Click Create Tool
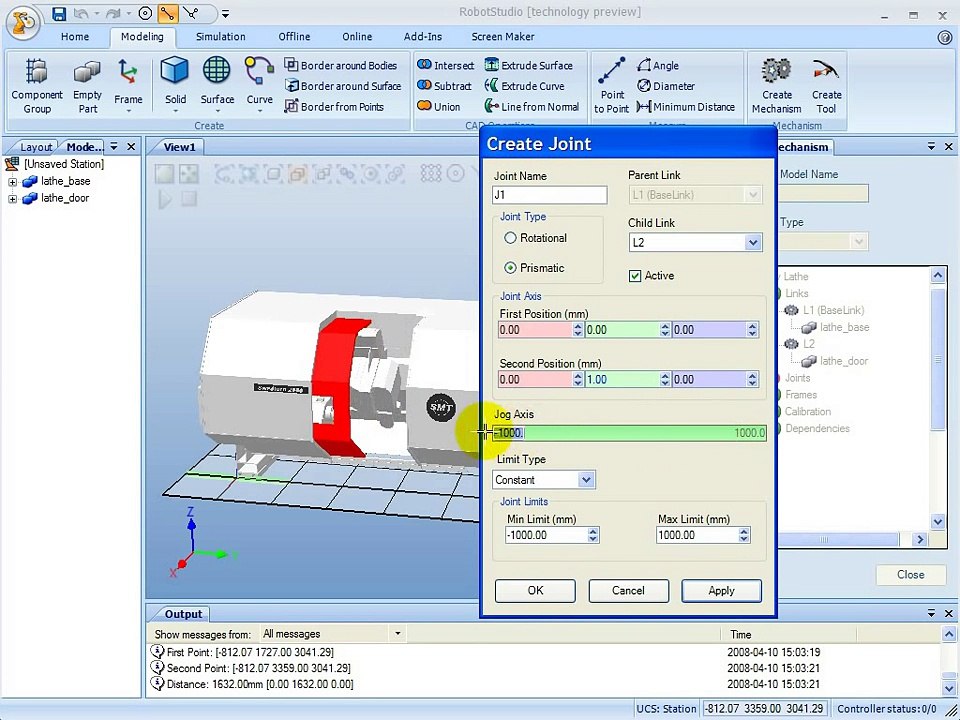 point(827,86)
